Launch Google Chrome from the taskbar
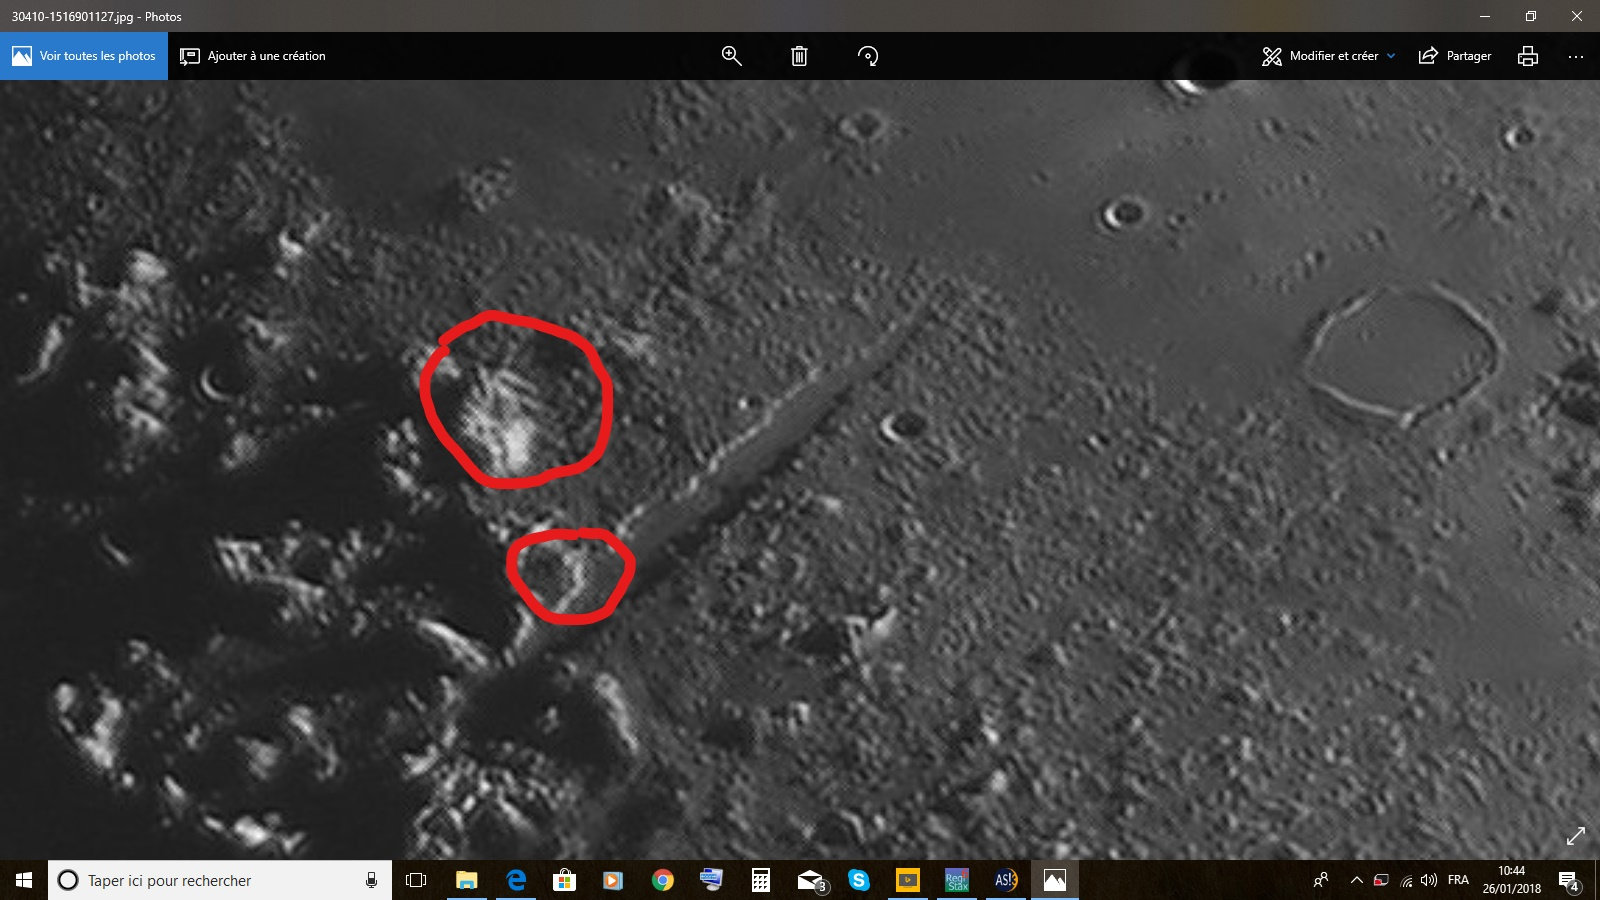 (662, 880)
